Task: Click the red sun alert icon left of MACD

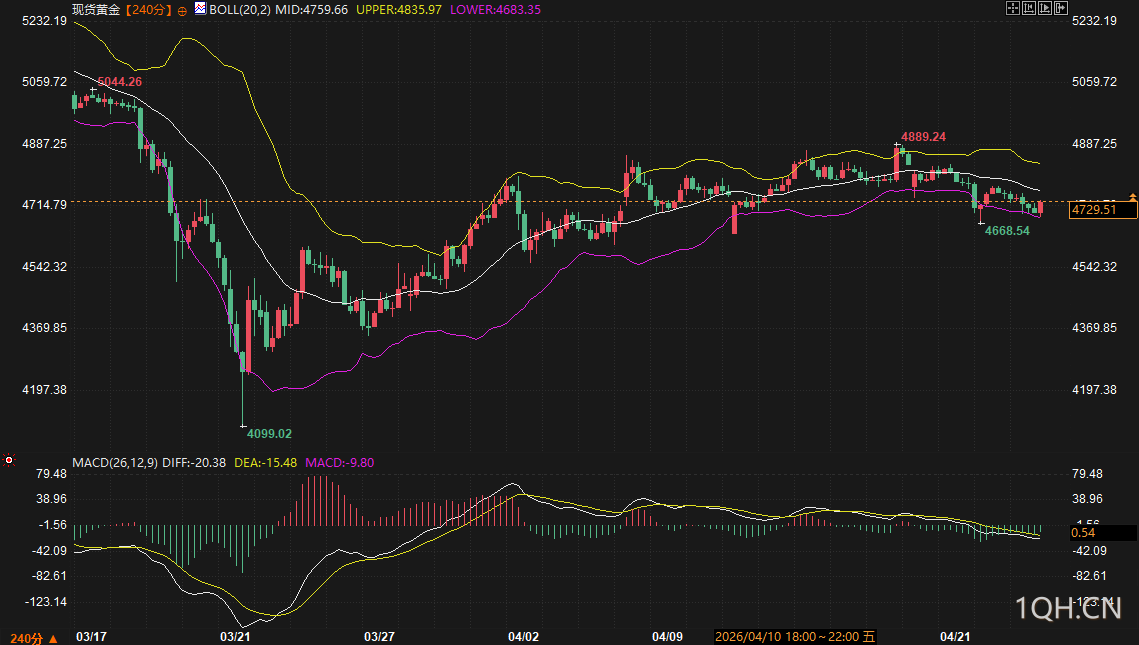Action: [x=9, y=461]
